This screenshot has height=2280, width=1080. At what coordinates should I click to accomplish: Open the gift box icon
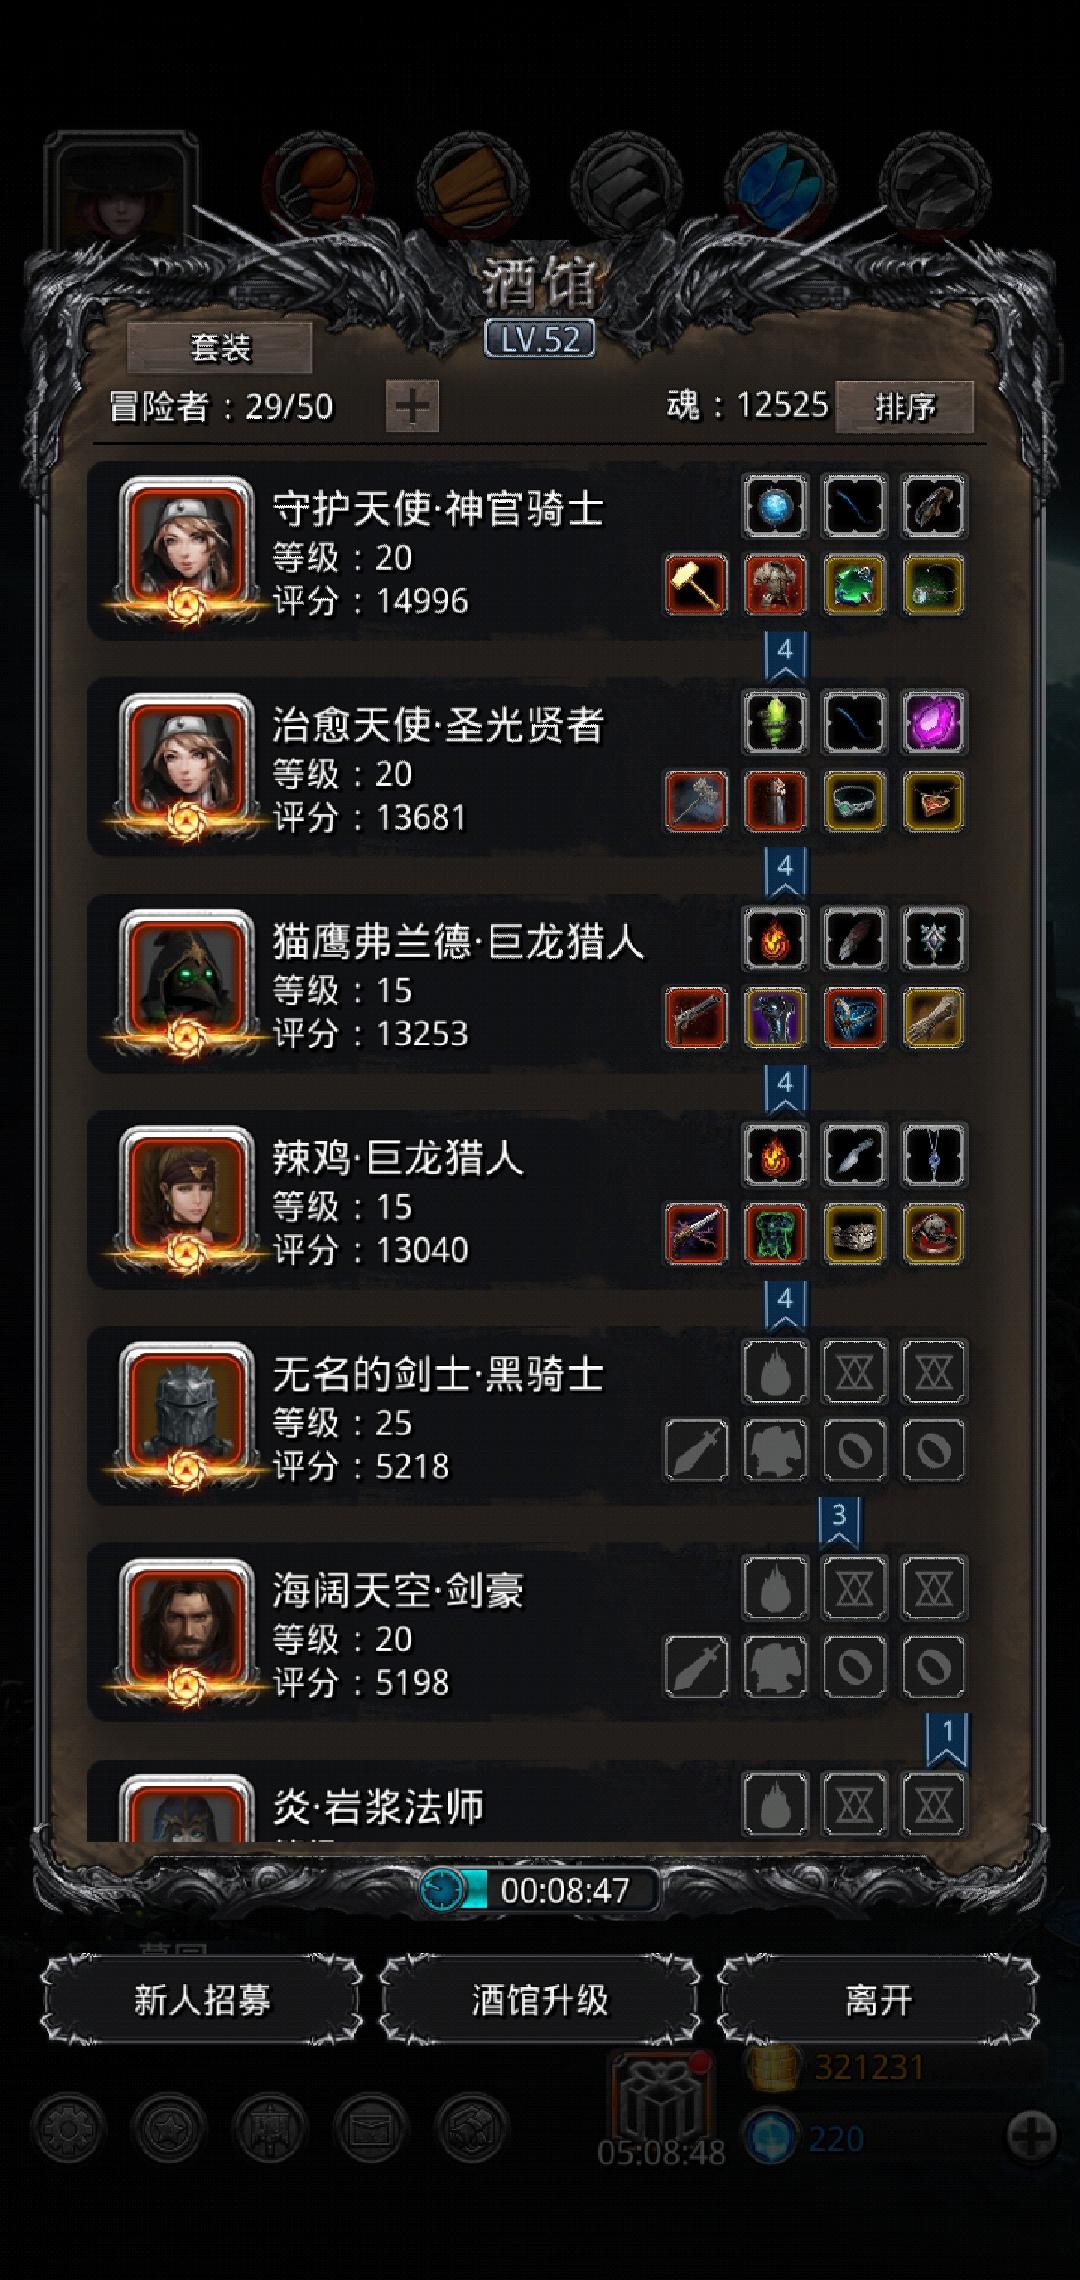[661, 2097]
